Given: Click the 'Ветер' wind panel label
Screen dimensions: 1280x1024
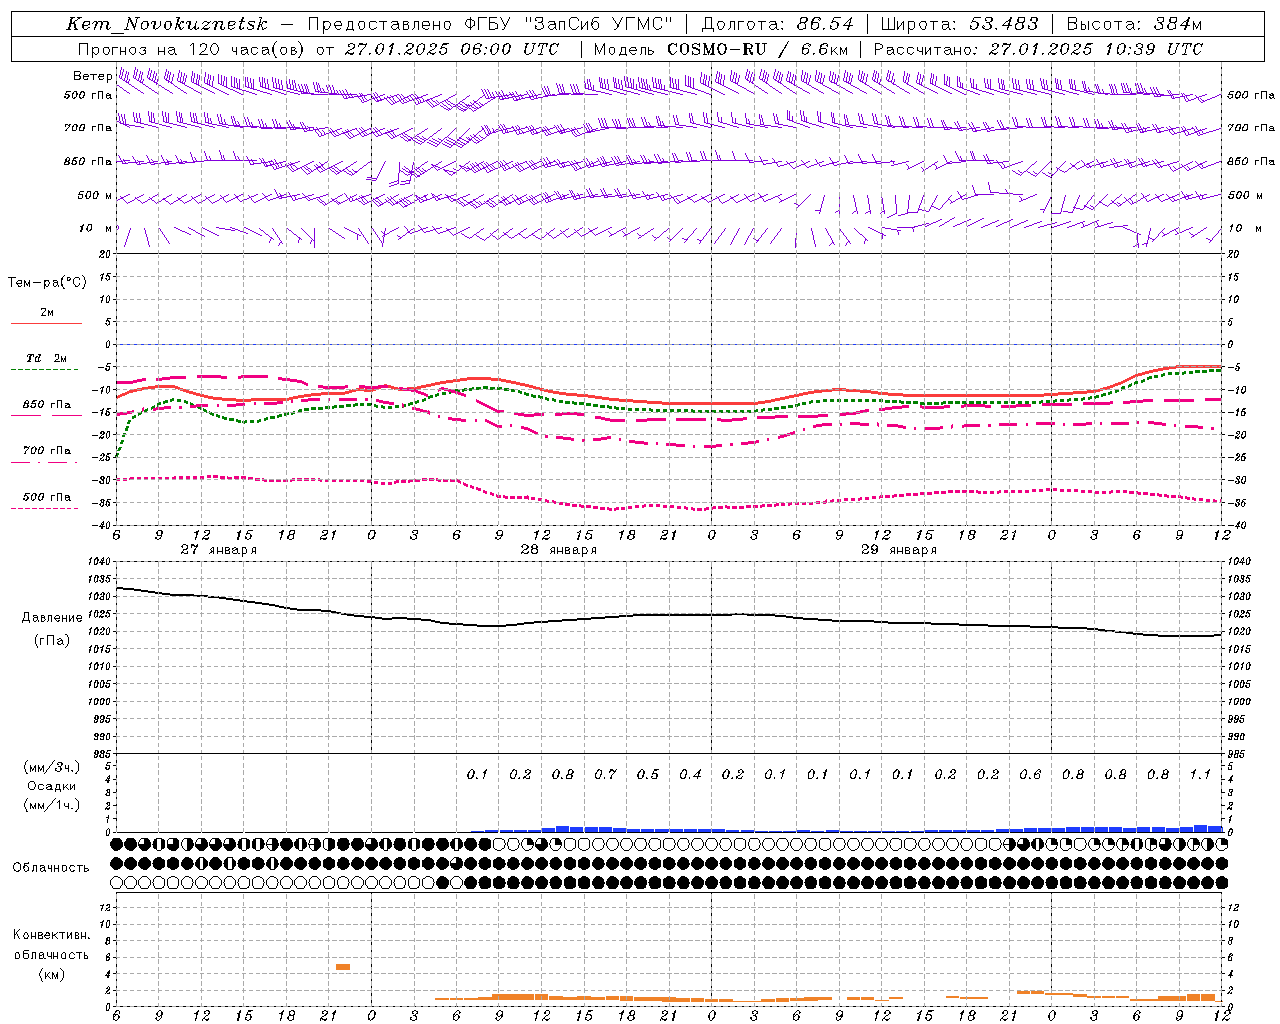Looking at the screenshot, I should pos(92,76).
